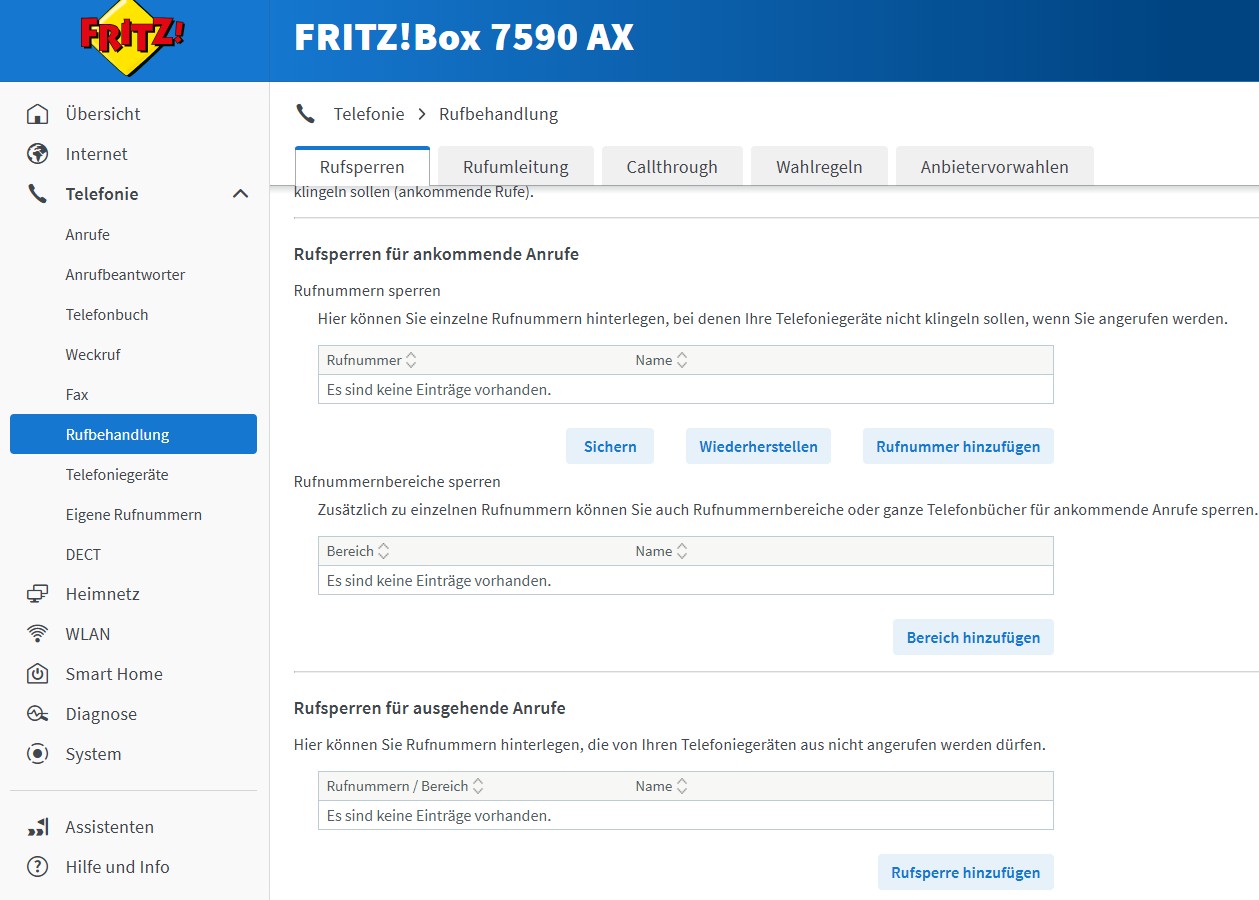1259x900 pixels.
Task: Open the Rufumleitung tab
Action: tap(516, 166)
